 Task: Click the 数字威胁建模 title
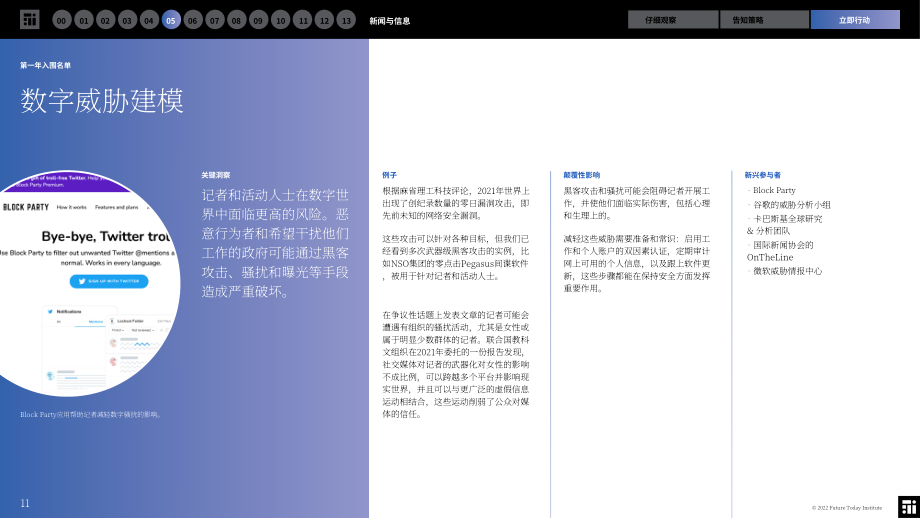coord(102,100)
